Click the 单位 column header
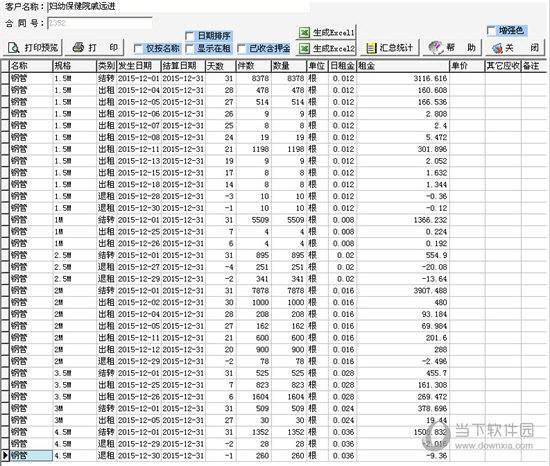Screen dimensions: 550x466 click(317, 66)
